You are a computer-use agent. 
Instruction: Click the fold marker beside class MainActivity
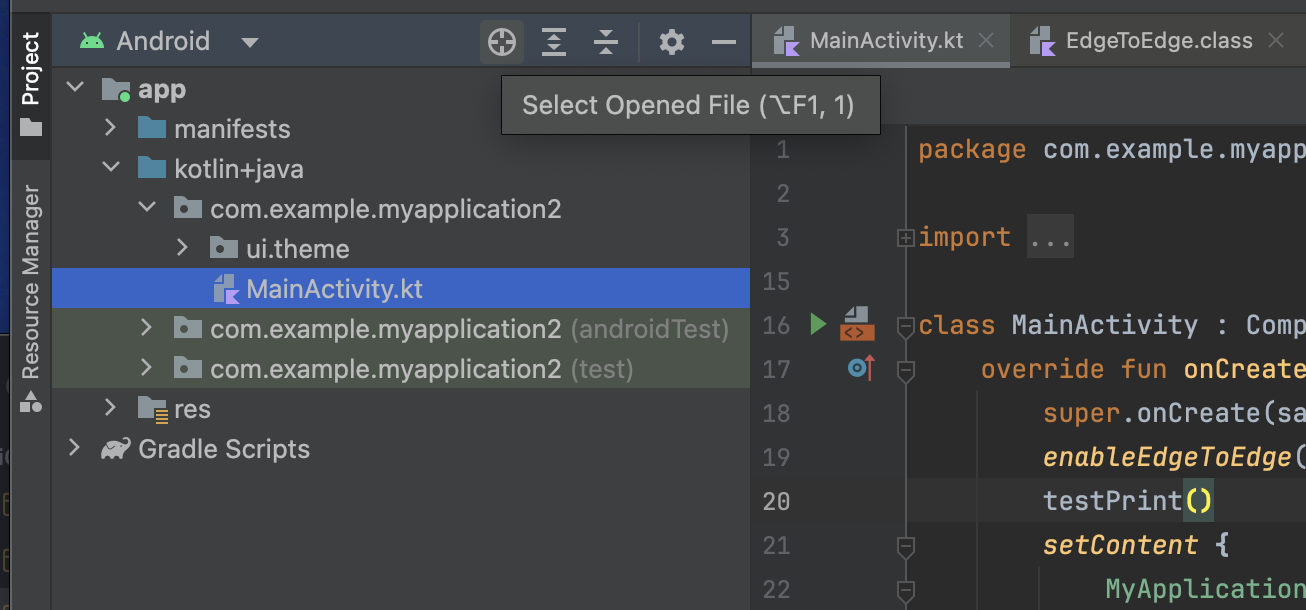pyautogui.click(x=906, y=324)
